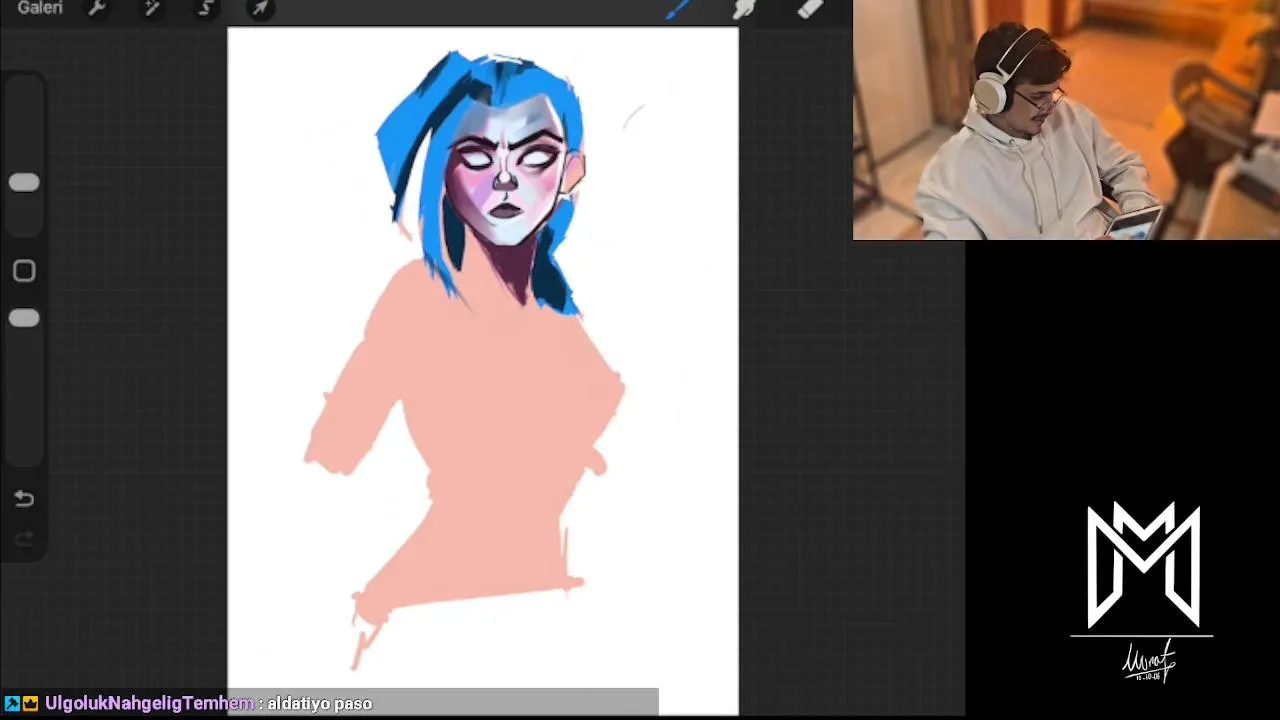
Task: Click username UlgolukNahgeligTemhem in chat
Action: 149,704
